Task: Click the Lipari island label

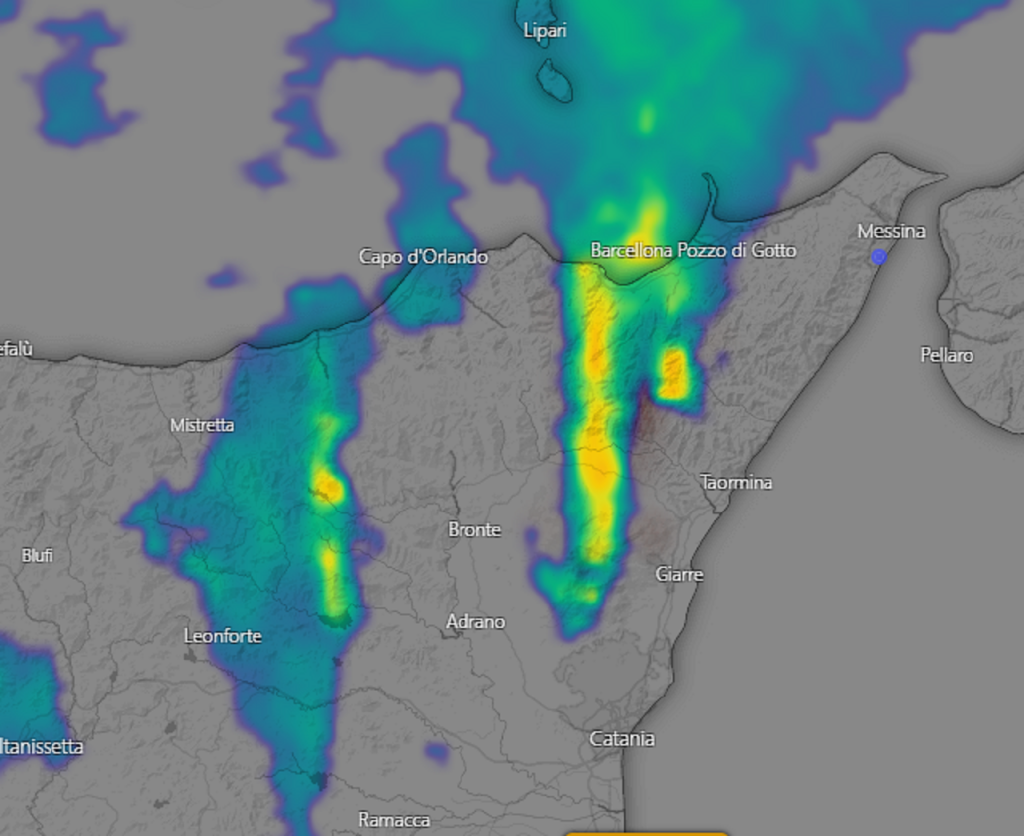Action: pos(545,30)
